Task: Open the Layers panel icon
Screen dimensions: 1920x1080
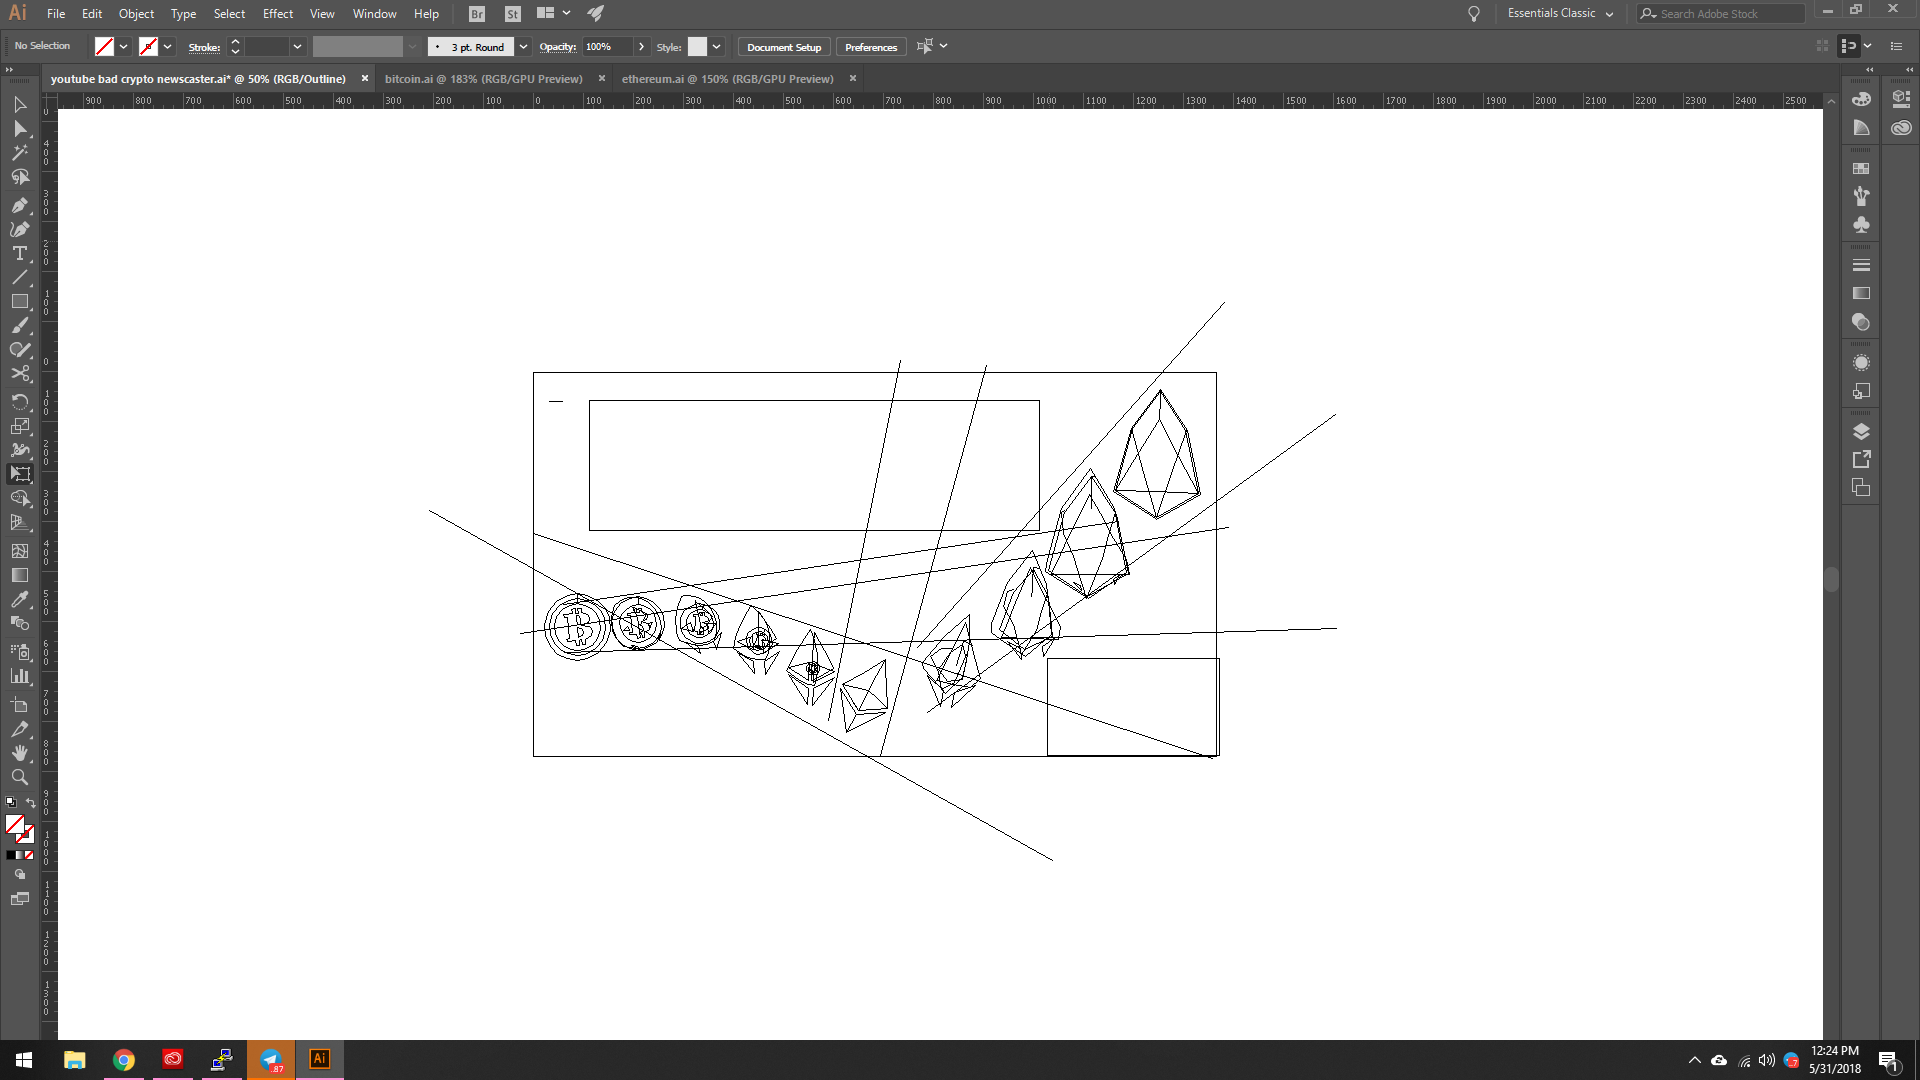Action: (1861, 432)
